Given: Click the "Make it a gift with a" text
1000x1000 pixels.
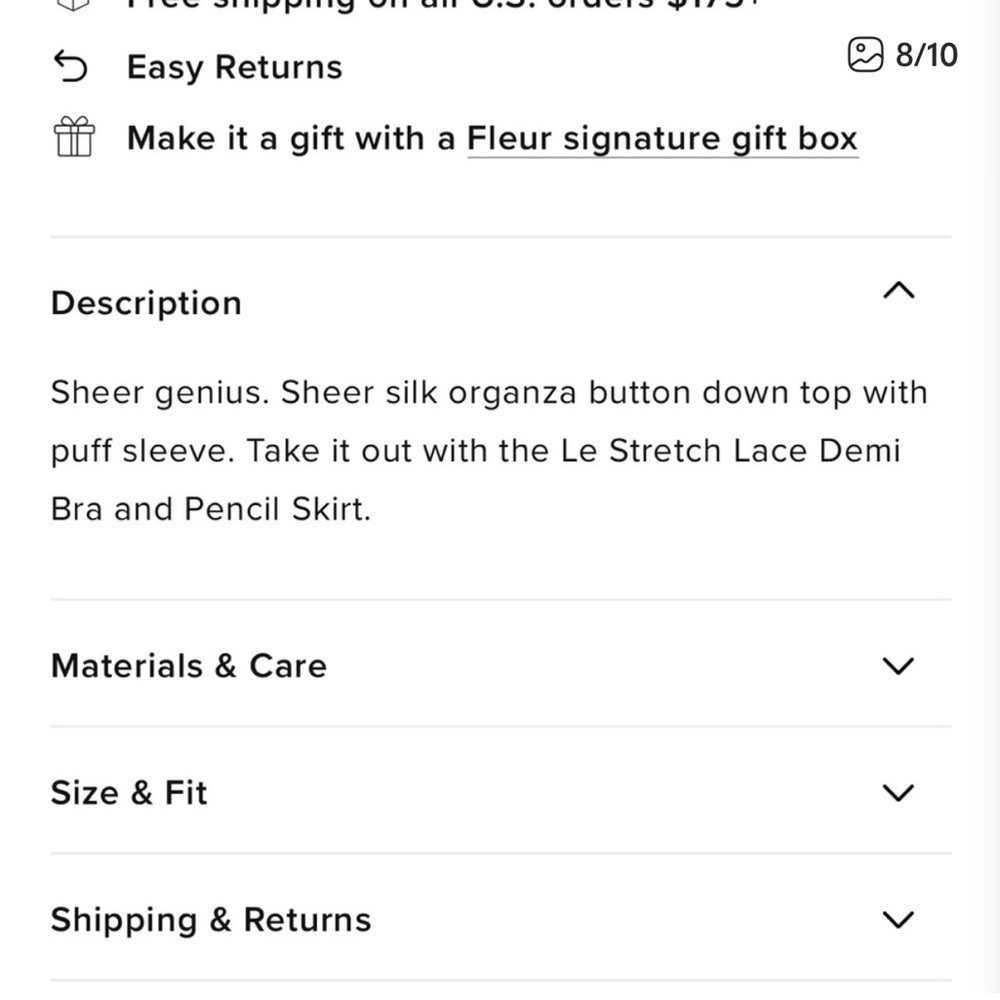Looking at the screenshot, I should (291, 138).
